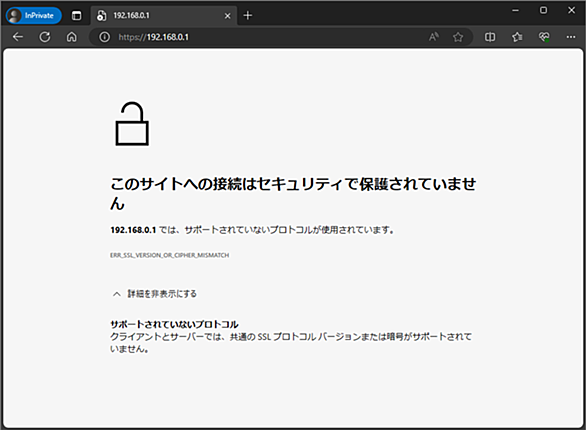The width and height of the screenshot is (586, 430).
Task: Open split screen icon in toolbar
Action: (490, 37)
